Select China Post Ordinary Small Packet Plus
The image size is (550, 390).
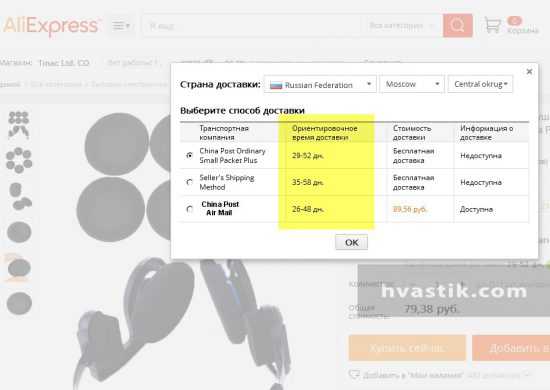click(189, 155)
